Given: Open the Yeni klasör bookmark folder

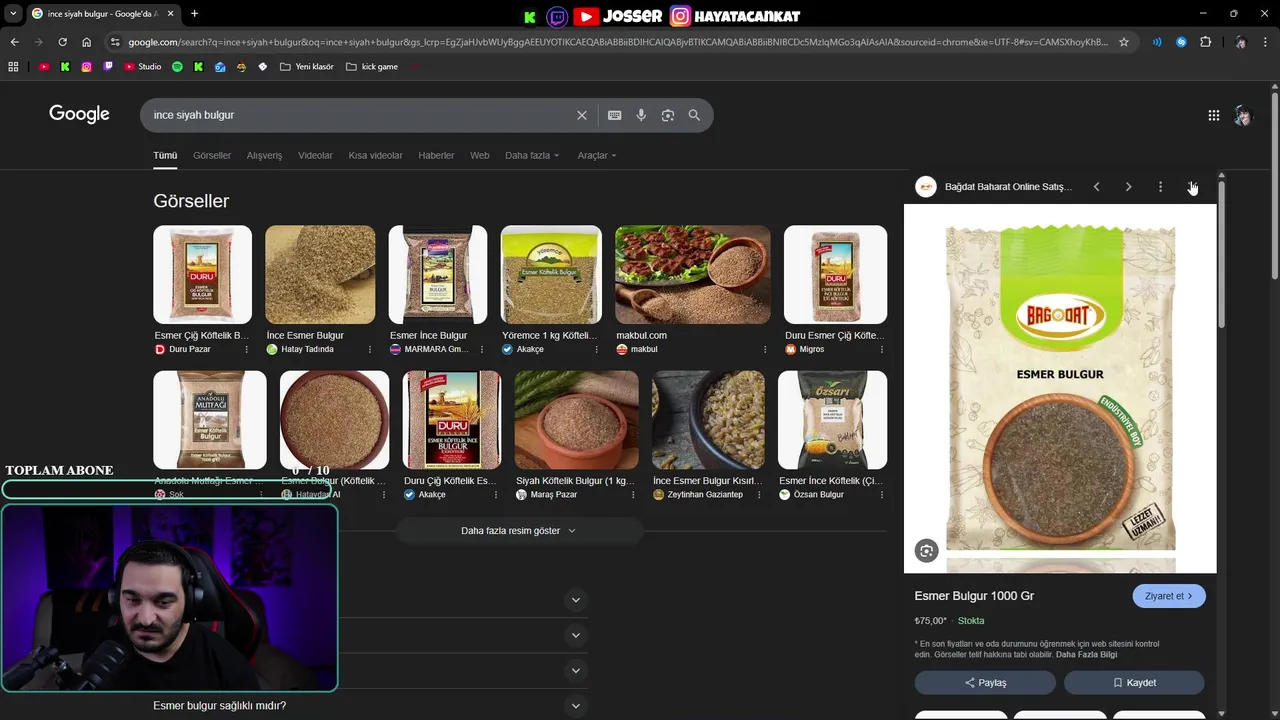Looking at the screenshot, I should click(306, 67).
